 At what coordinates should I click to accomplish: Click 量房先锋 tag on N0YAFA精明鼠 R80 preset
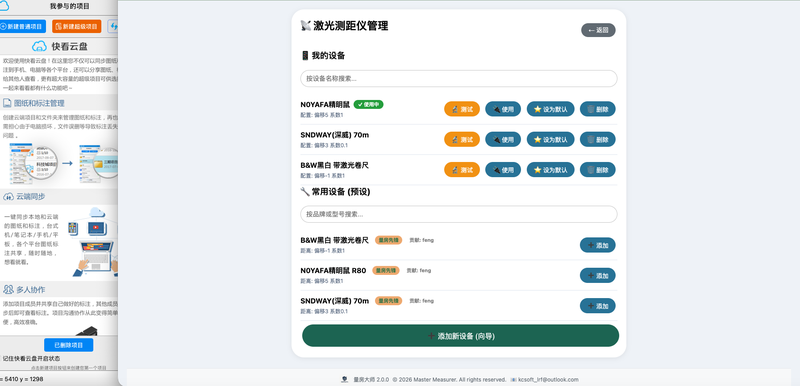pos(386,270)
